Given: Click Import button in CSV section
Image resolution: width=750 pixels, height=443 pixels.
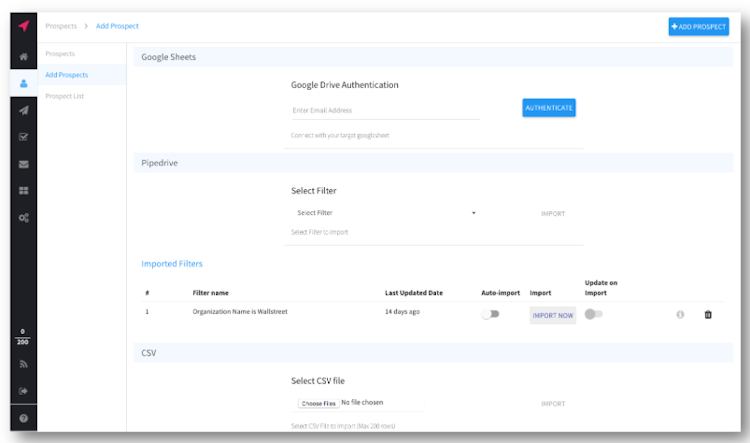Looking at the screenshot, I should click(x=553, y=404).
